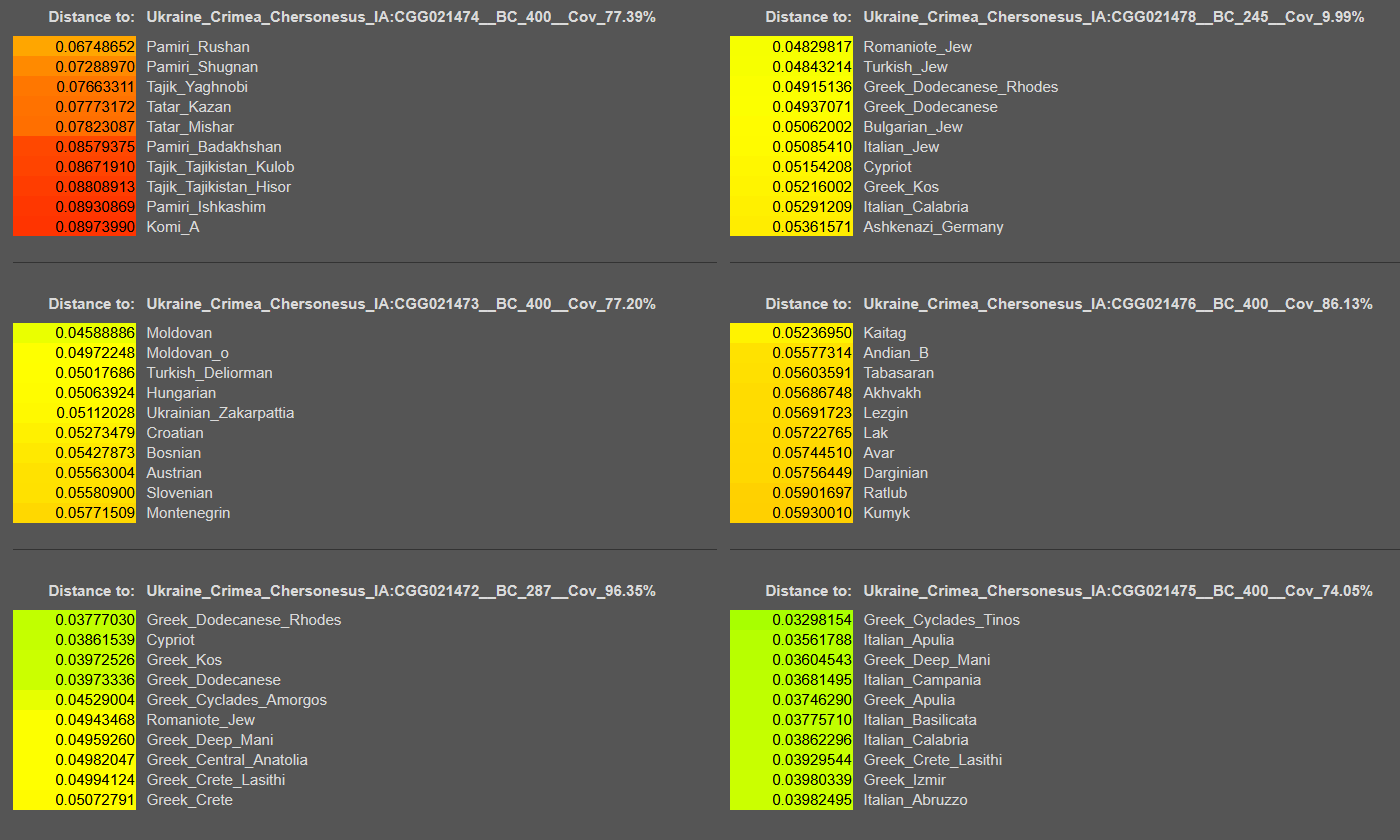Click the distance value 0.03861539

pos(95,640)
